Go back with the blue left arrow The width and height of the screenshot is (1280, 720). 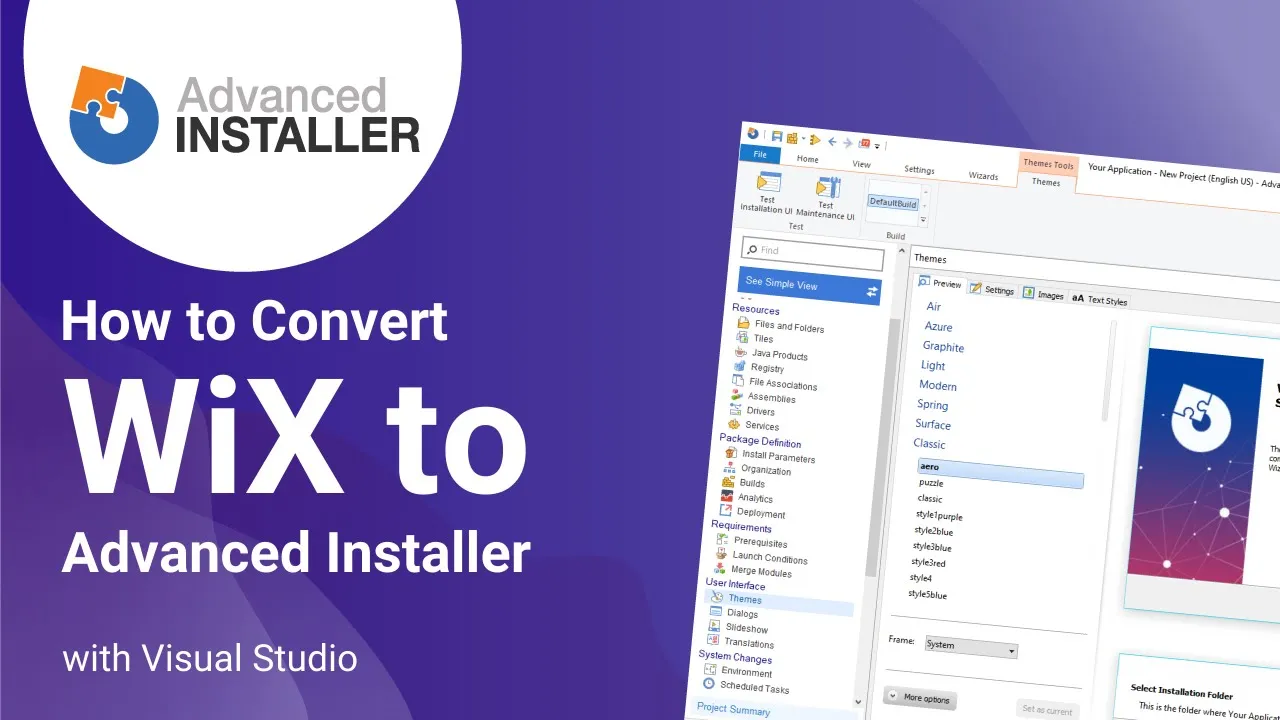(832, 141)
